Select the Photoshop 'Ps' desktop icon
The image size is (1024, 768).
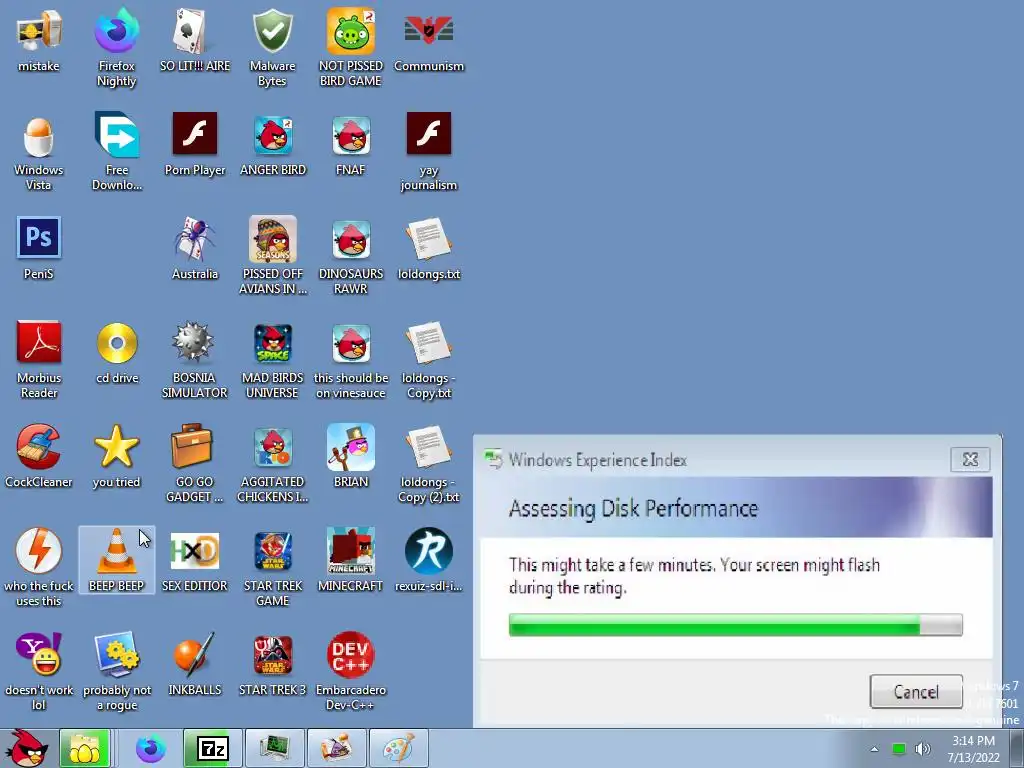pos(39,248)
